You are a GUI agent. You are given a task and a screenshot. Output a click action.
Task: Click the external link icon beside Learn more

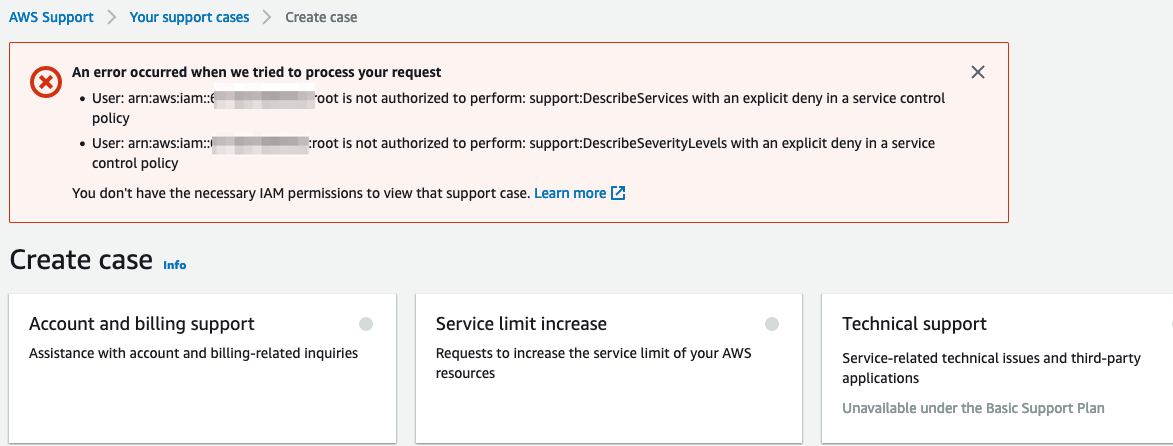[x=618, y=193]
